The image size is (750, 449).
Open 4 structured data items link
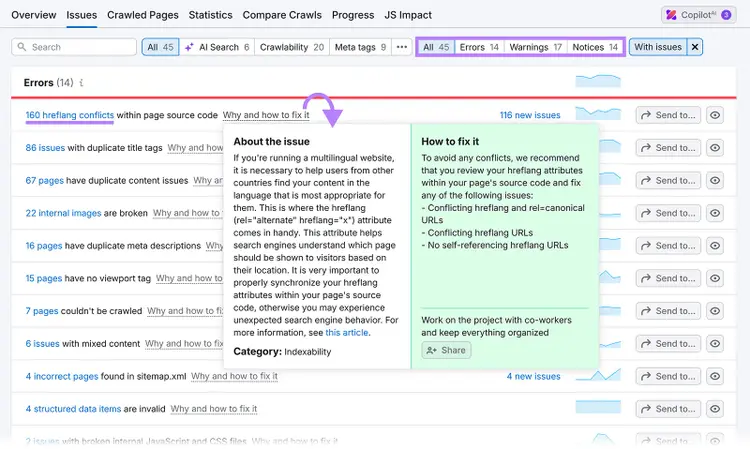tap(73, 409)
